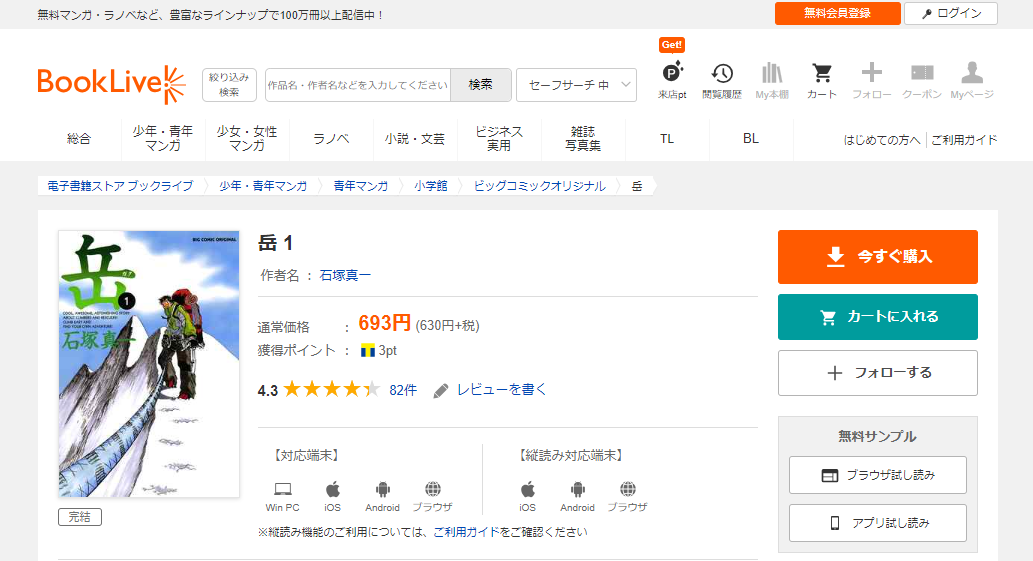Add to cart with カートに入れる button
This screenshot has height=561, width=1033.
pos(877,317)
